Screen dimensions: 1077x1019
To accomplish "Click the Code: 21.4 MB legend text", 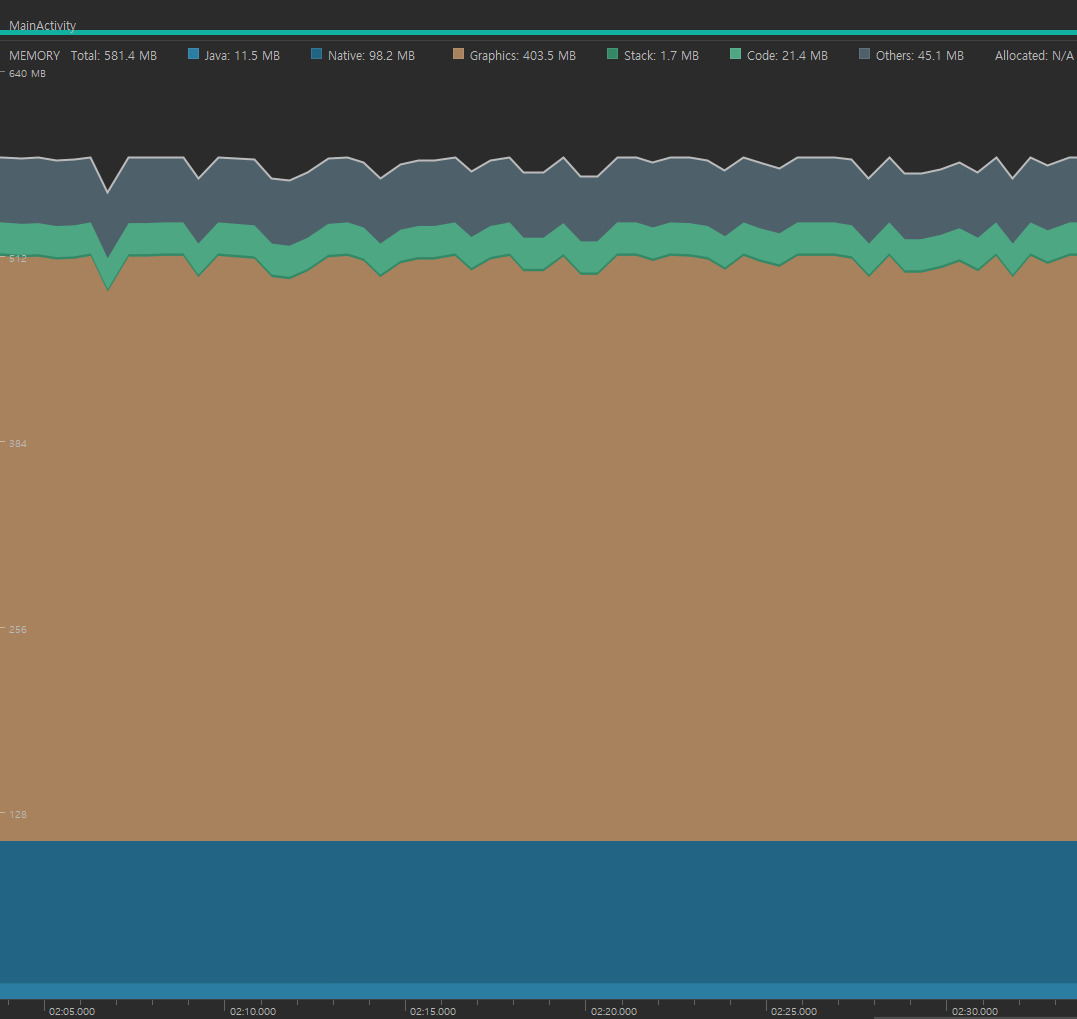I will (787, 56).
